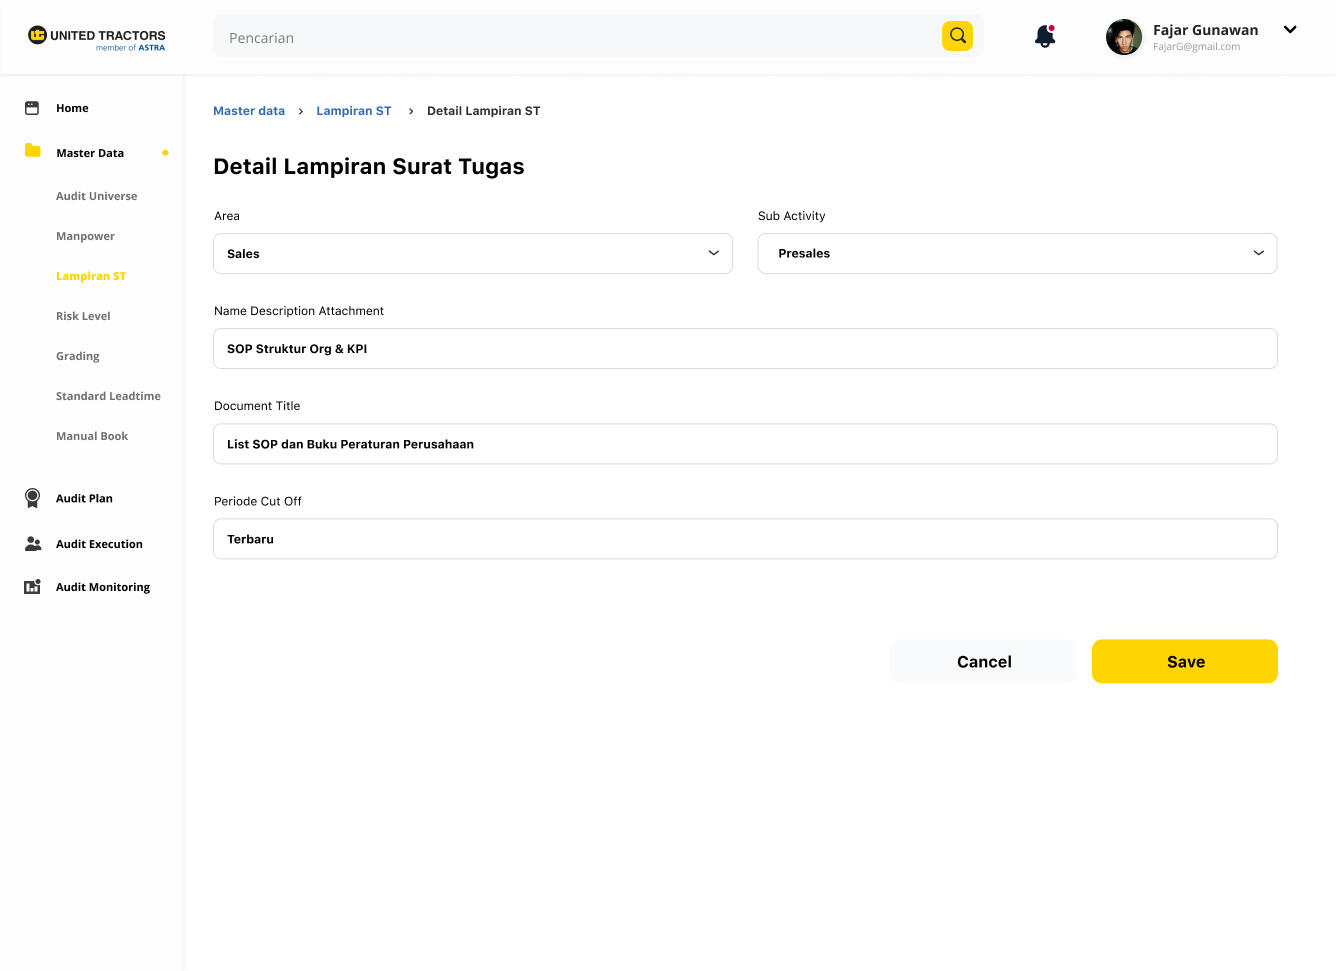Image resolution: width=1336 pixels, height=971 pixels.
Task: Click the United Tractors logo
Action: click(x=96, y=38)
